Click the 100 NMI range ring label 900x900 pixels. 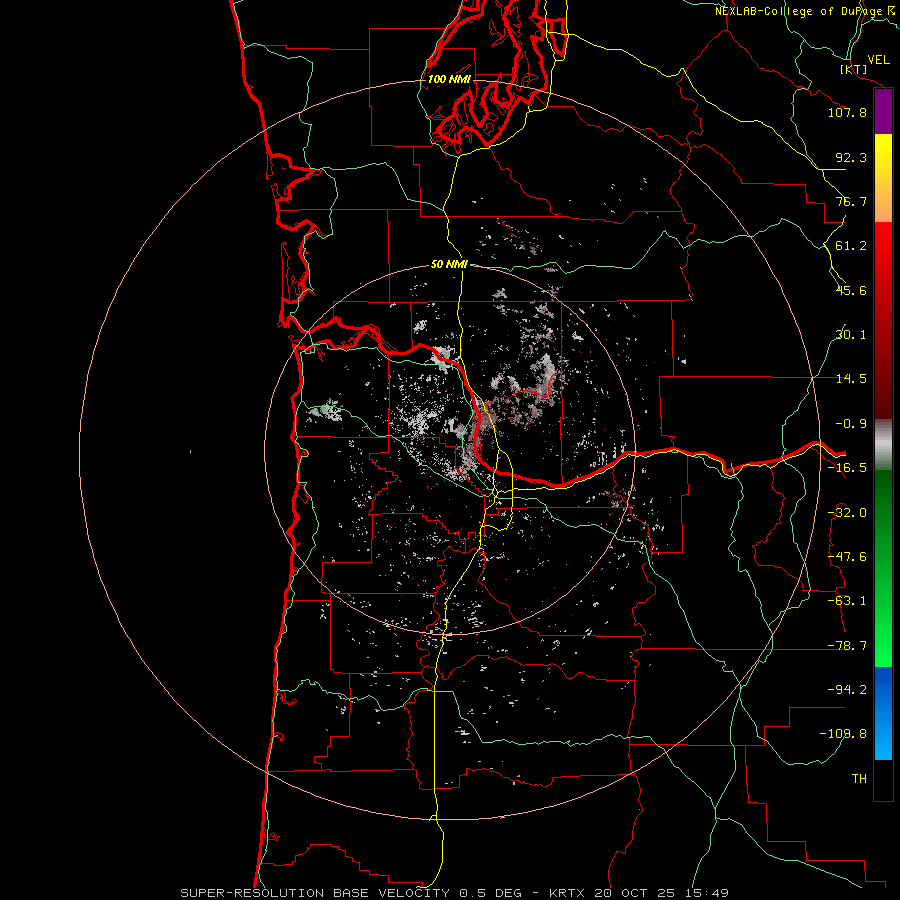point(449,79)
